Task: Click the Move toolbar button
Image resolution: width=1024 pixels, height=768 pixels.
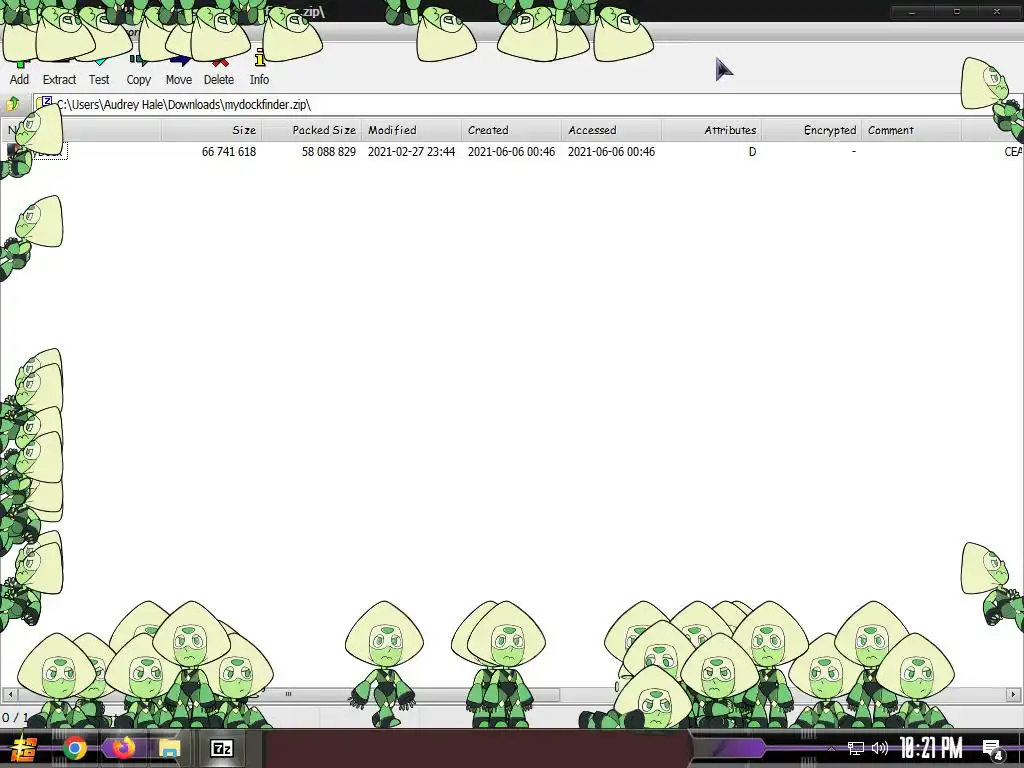Action: pyautogui.click(x=178, y=72)
